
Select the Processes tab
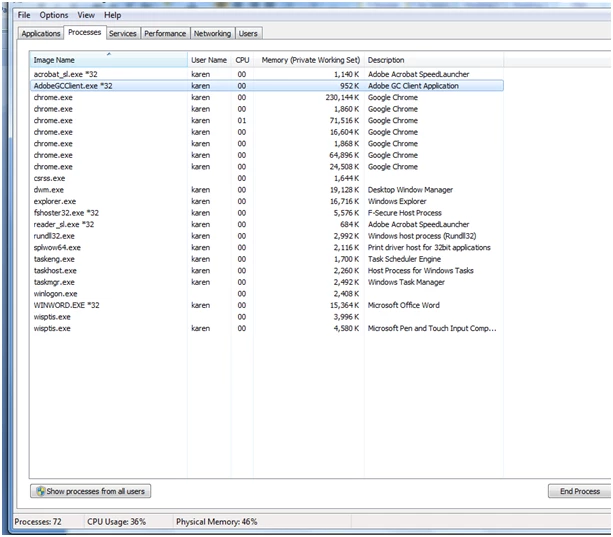point(84,32)
